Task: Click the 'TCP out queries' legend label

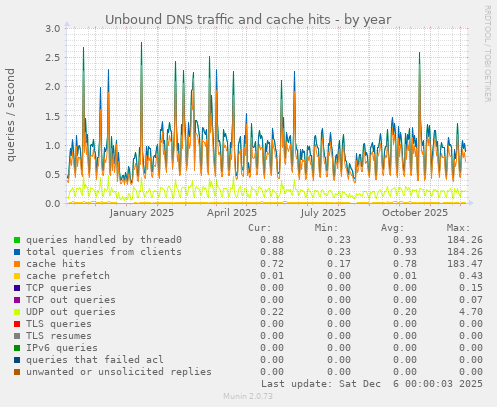Action: [71, 300]
